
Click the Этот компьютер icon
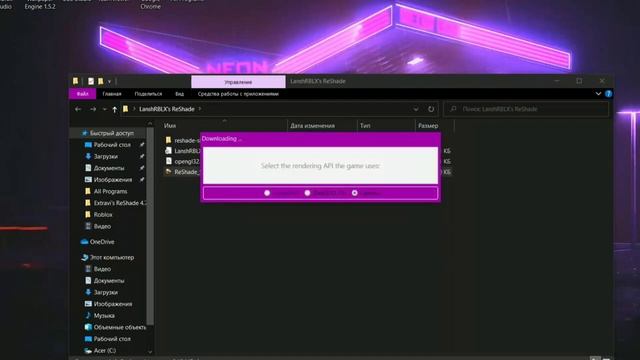tap(84, 257)
